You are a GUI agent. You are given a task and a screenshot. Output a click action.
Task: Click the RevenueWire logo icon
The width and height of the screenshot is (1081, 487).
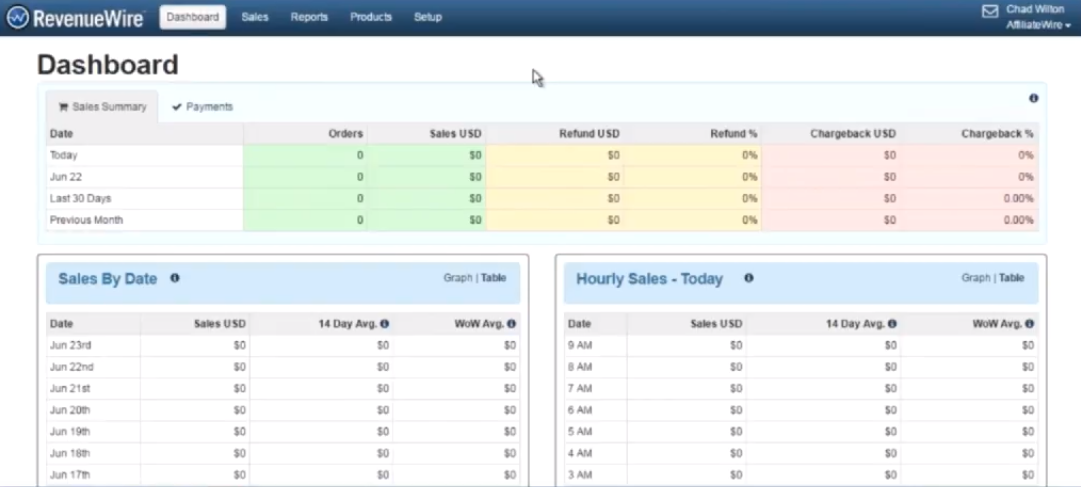point(18,17)
